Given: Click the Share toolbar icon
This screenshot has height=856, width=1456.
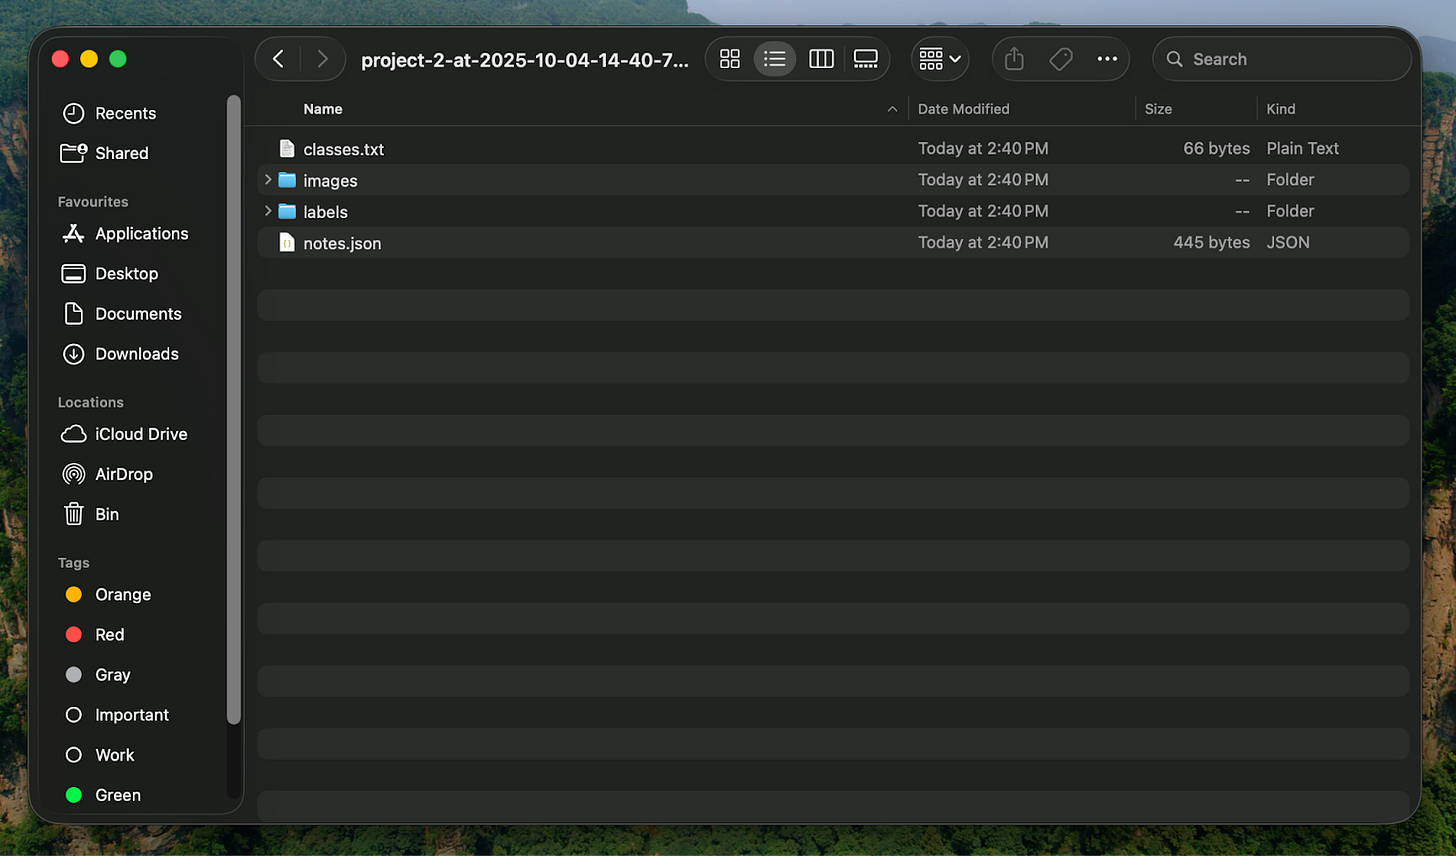Looking at the screenshot, I should coord(1014,59).
